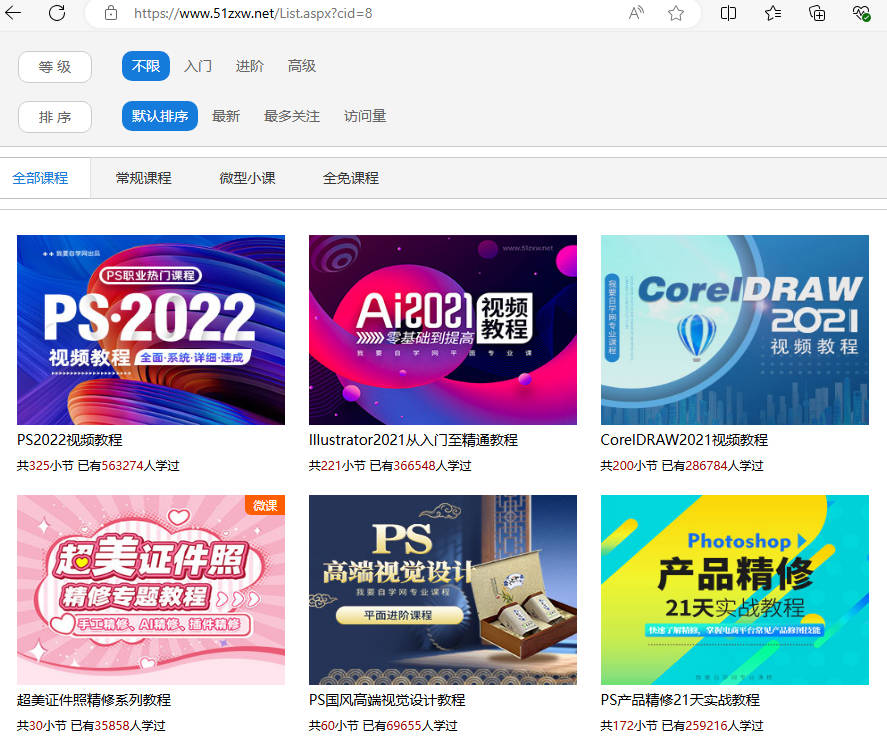This screenshot has height=755, width=887.
Task: Open split screen icon
Action: 729,13
